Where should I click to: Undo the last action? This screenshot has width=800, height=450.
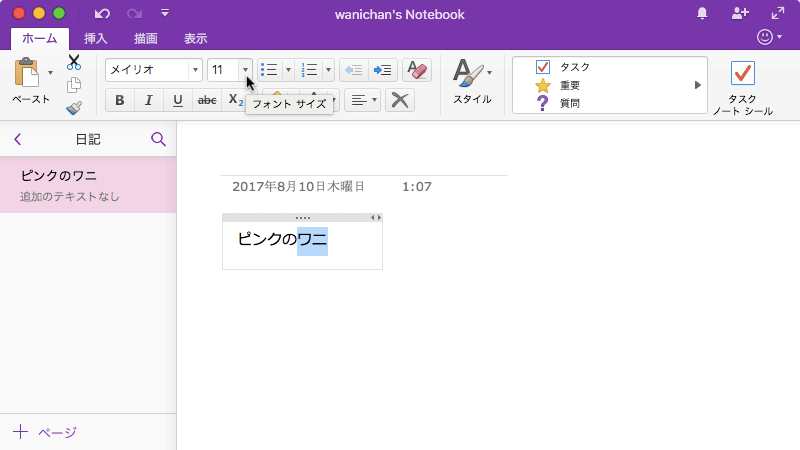tap(102, 14)
